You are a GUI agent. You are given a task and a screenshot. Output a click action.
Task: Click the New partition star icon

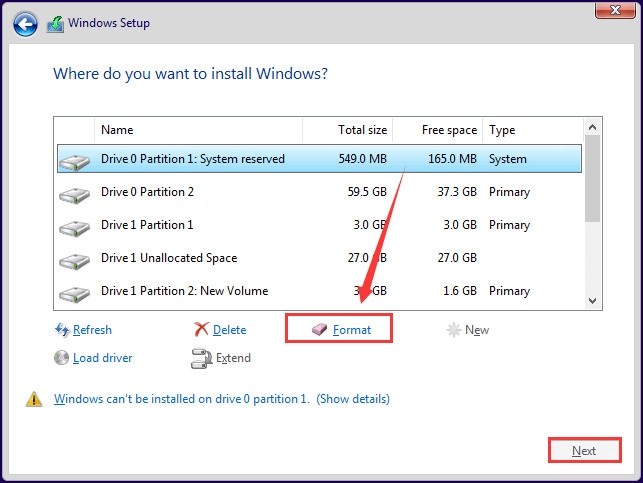tap(454, 330)
